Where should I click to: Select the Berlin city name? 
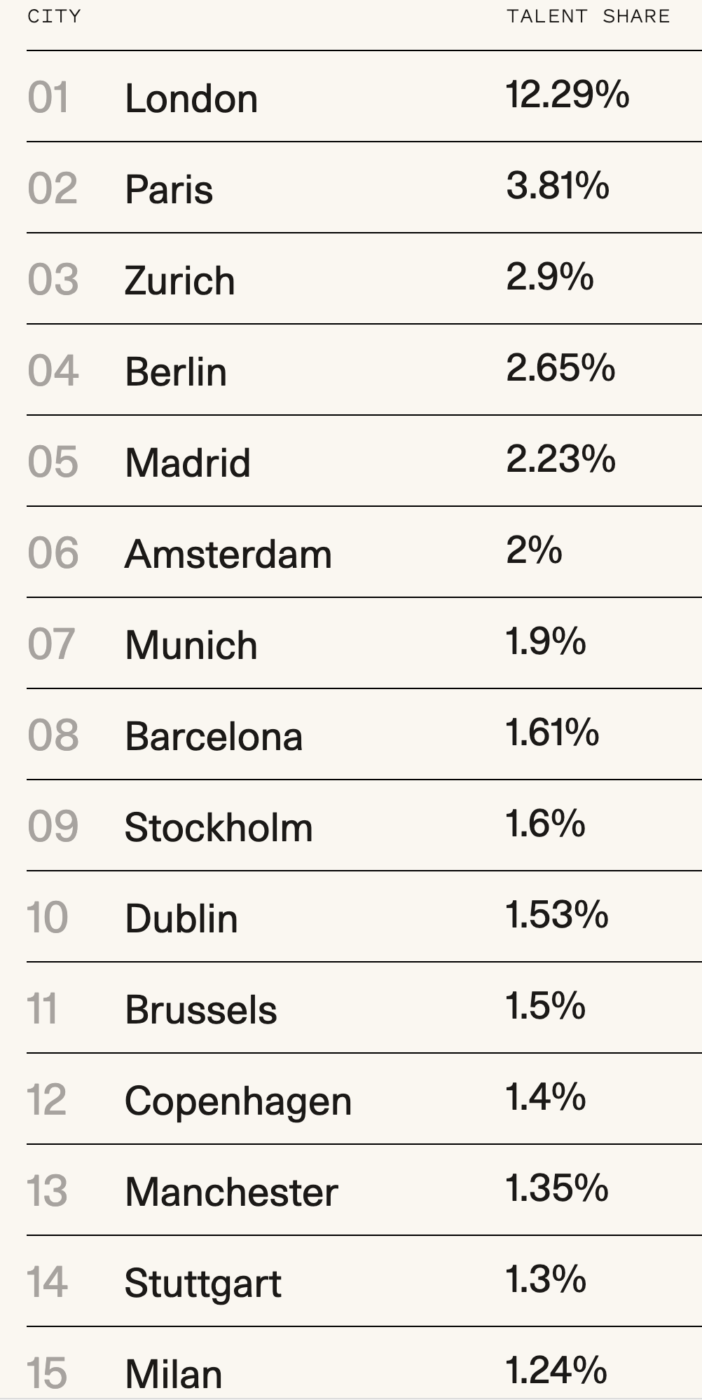[x=176, y=372]
